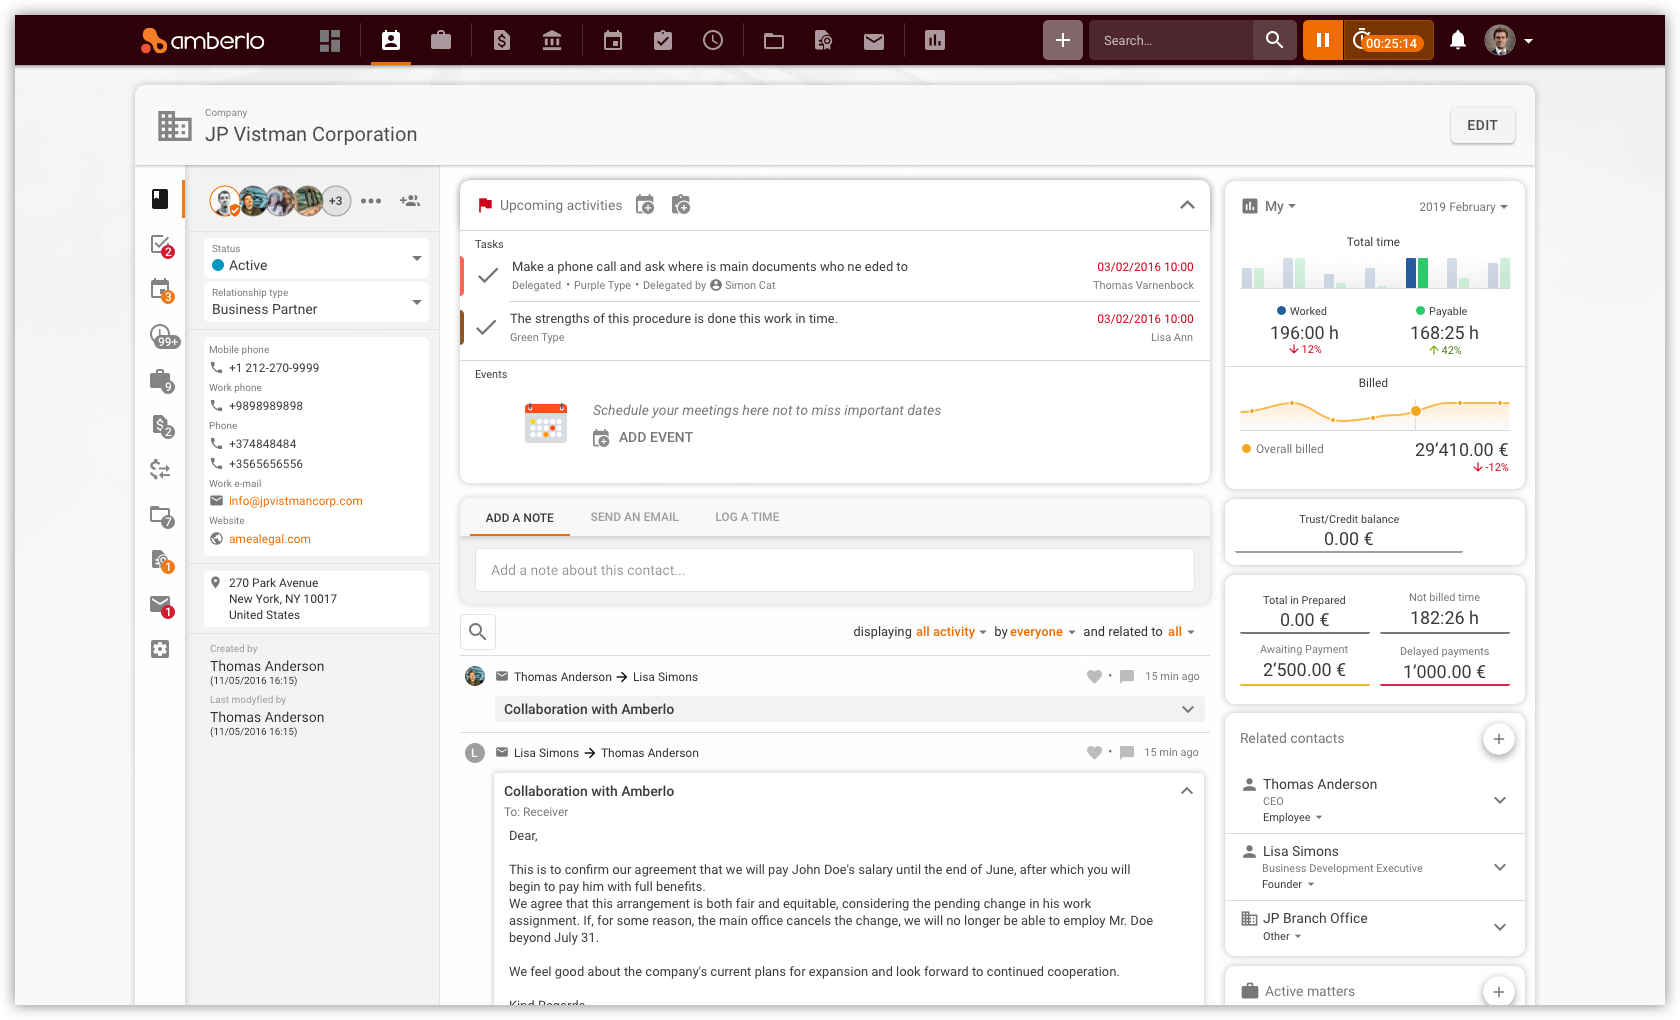Open the reports chart icon in top bar
The height and width of the screenshot is (1020, 1680).
coord(935,41)
